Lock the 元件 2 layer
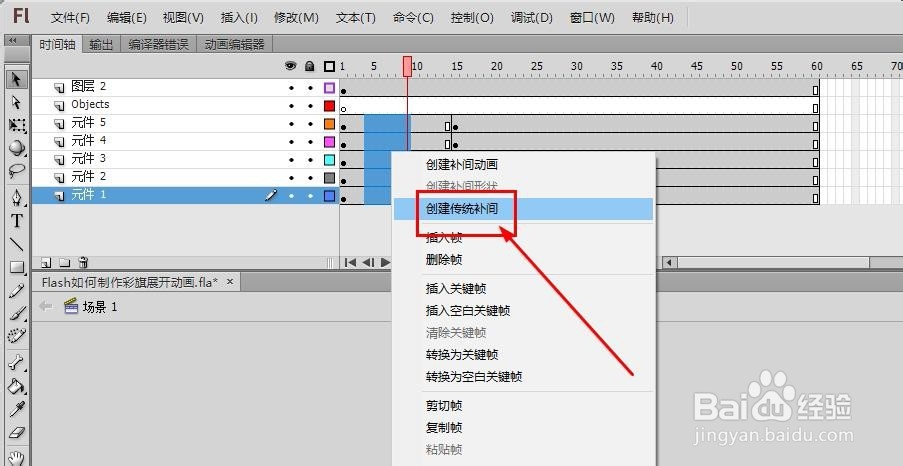This screenshot has height=466, width=903. (310, 179)
